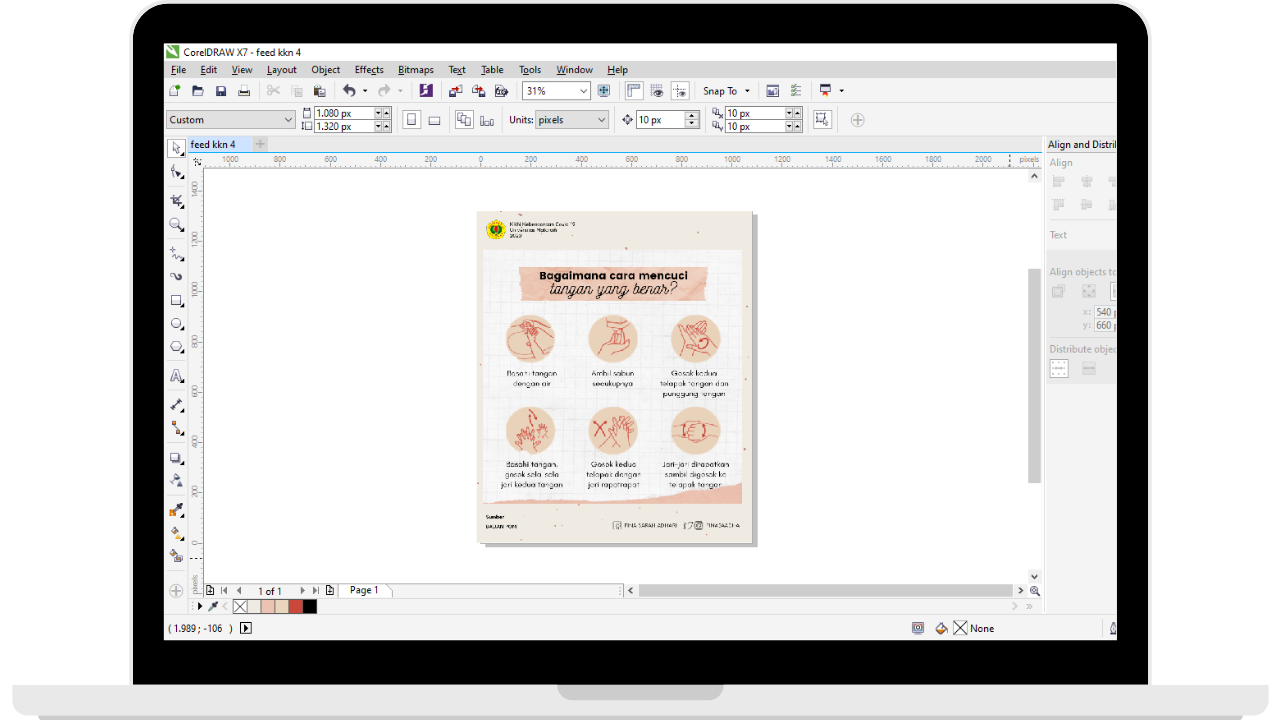Add a new document tab with plus
The width and height of the screenshot is (1280, 720).
coord(260,145)
